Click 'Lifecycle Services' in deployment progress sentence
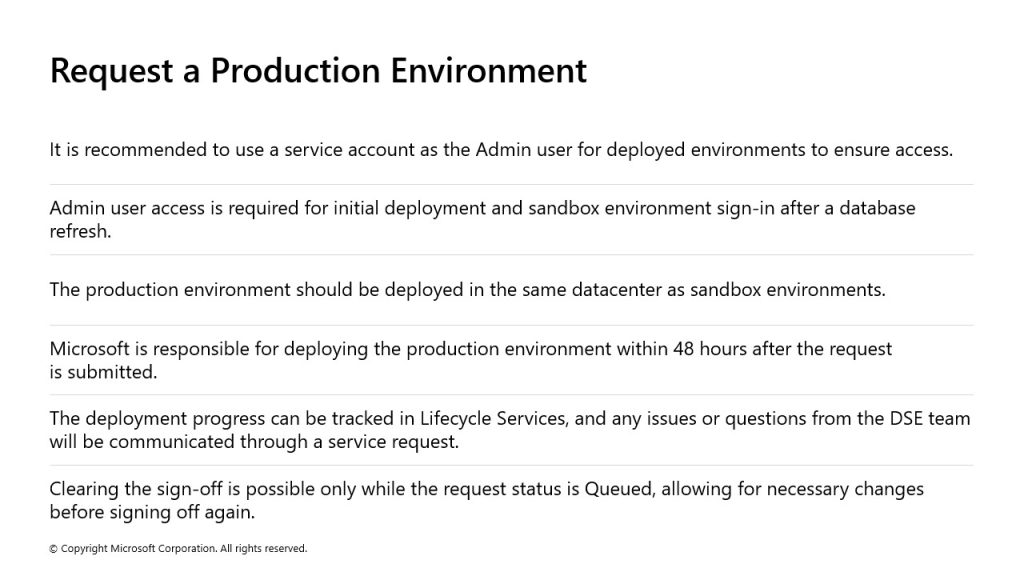This screenshot has height=576, width=1024. tap(493, 419)
